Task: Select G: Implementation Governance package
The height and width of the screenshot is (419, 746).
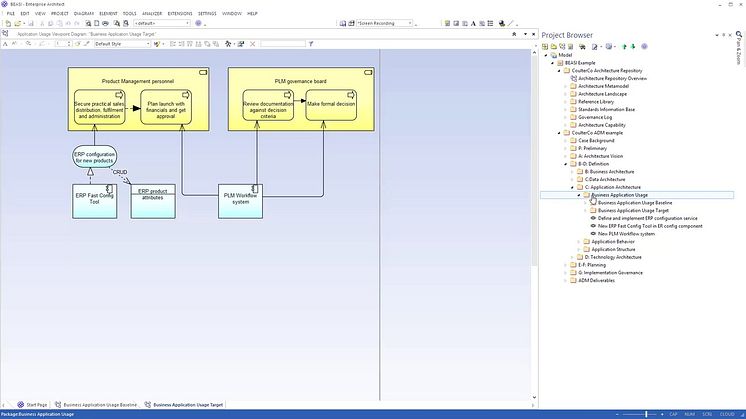Action: tap(610, 273)
